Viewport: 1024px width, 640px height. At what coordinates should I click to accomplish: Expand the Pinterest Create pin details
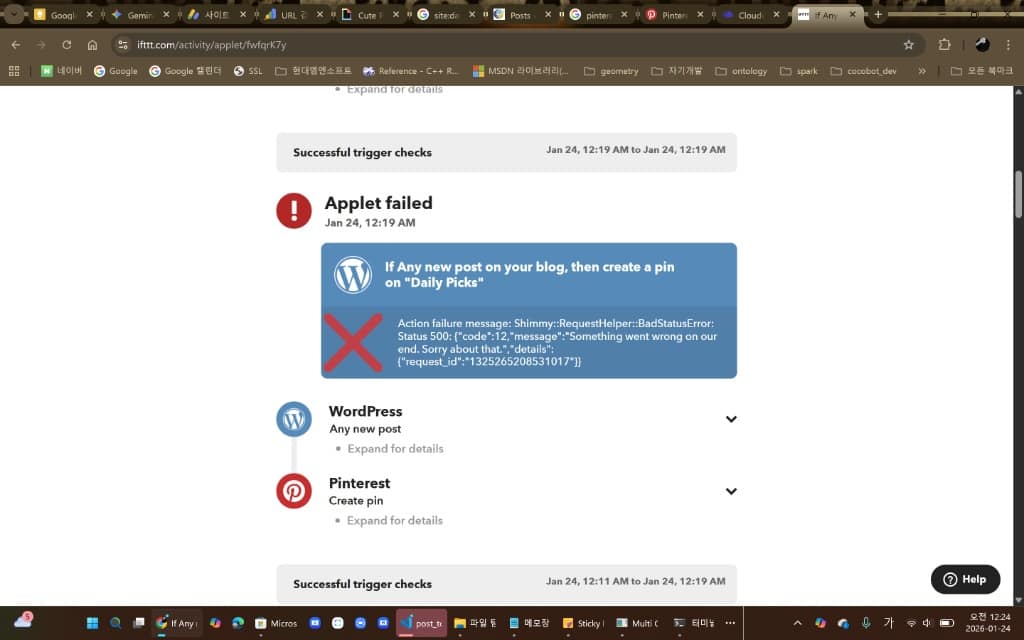point(731,491)
